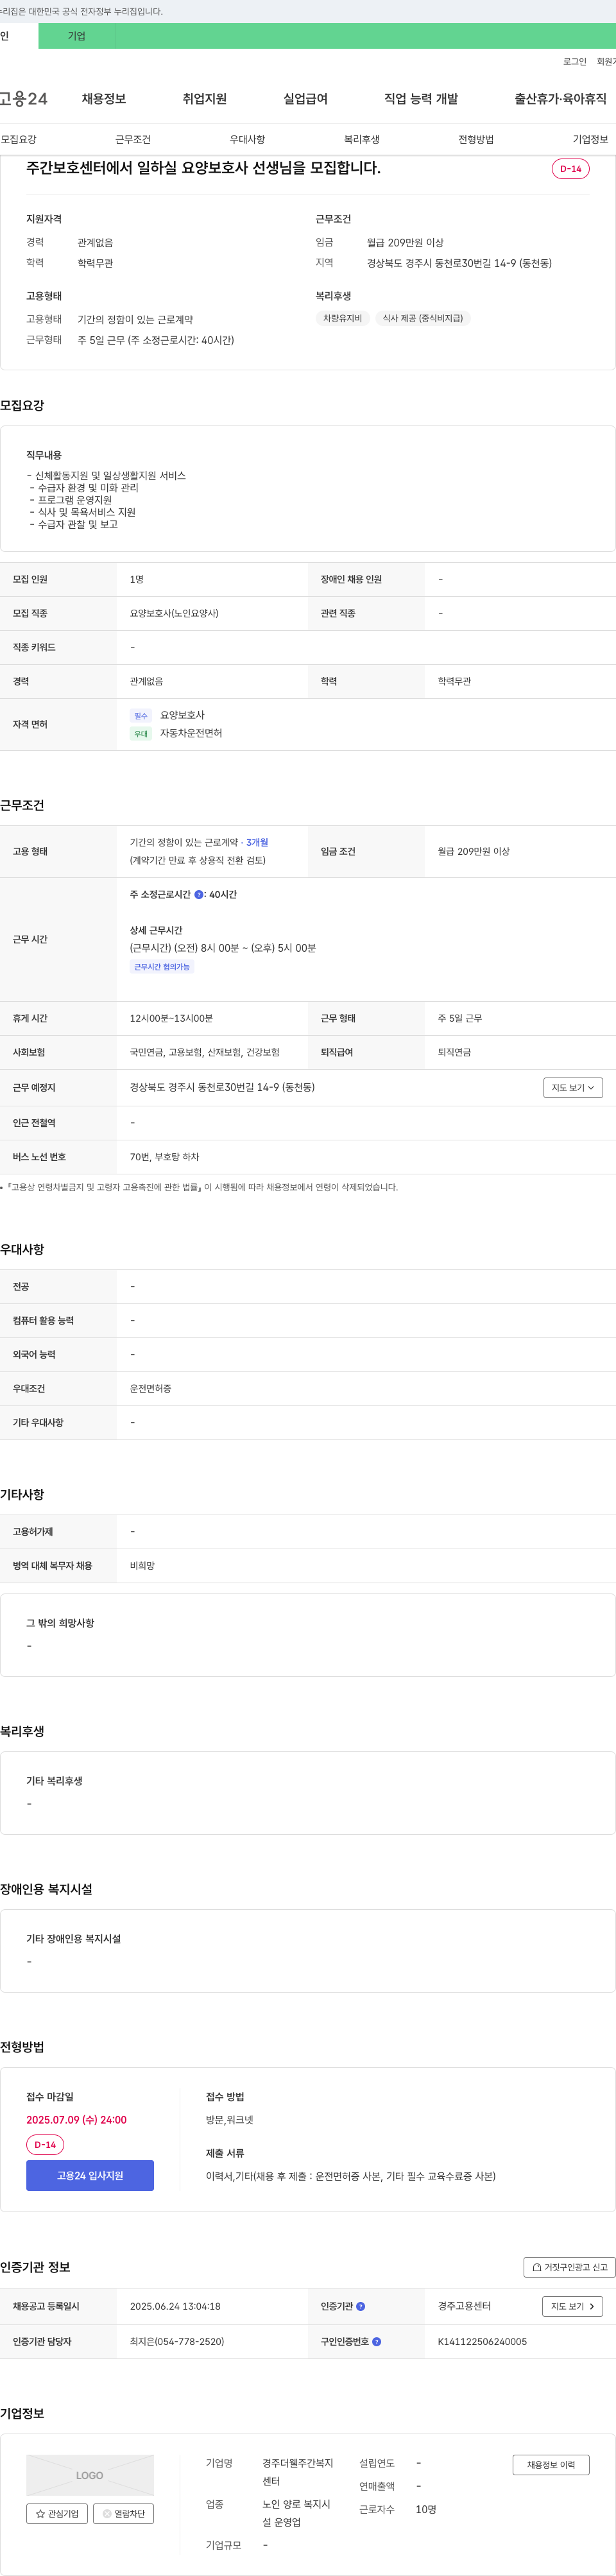Image resolution: width=616 pixels, height=2576 pixels.
Task: Click the 열람차단 button
Action: pos(124,2513)
